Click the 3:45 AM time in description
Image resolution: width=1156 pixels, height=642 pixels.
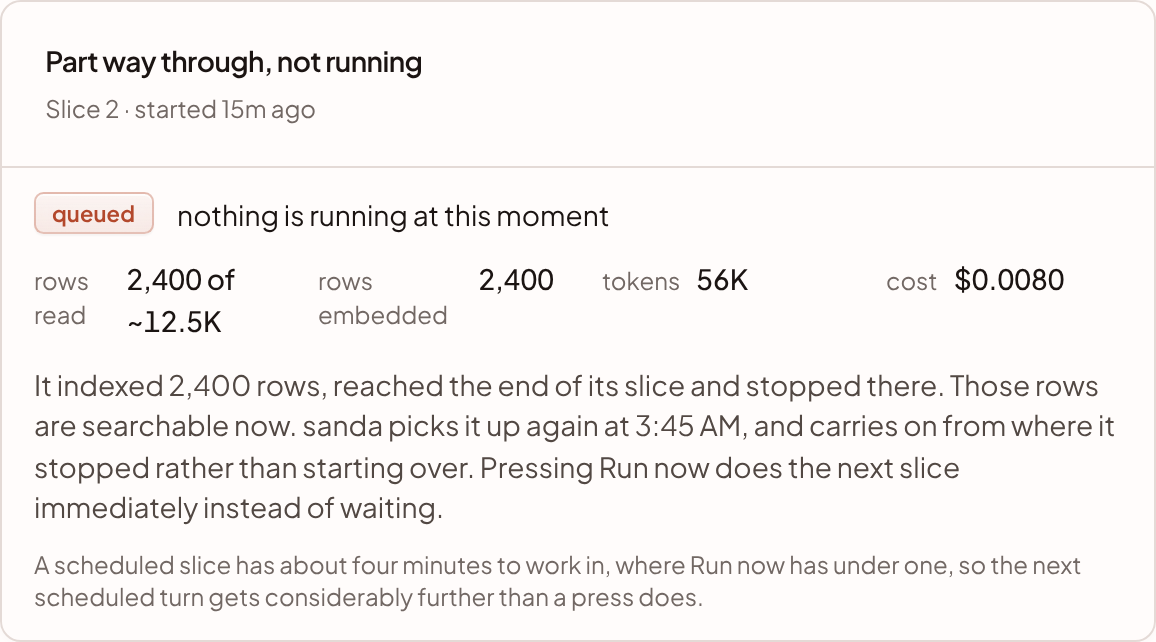(x=687, y=427)
